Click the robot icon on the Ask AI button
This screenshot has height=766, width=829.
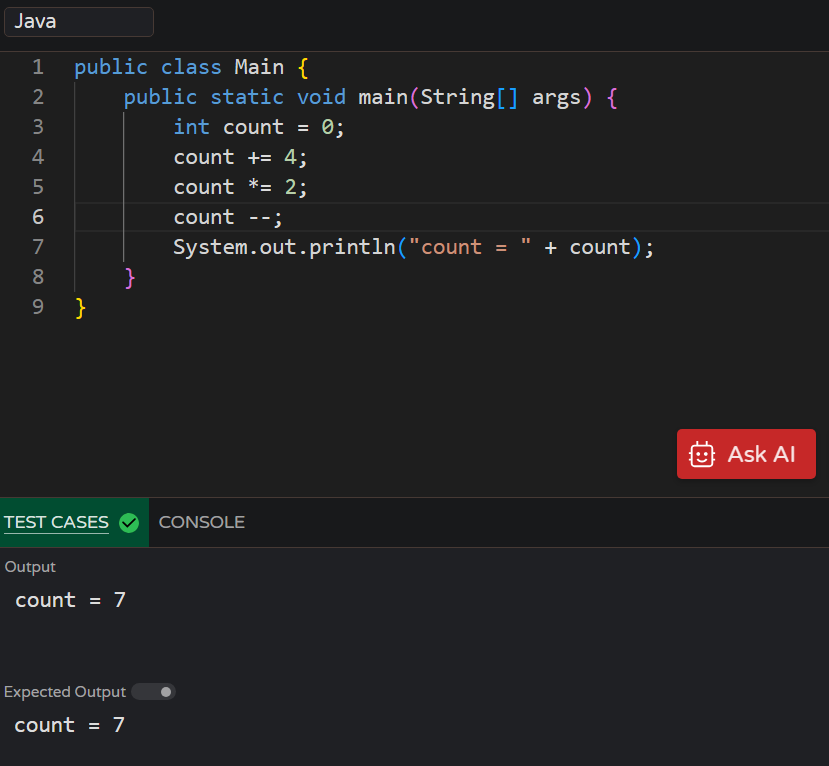[701, 454]
